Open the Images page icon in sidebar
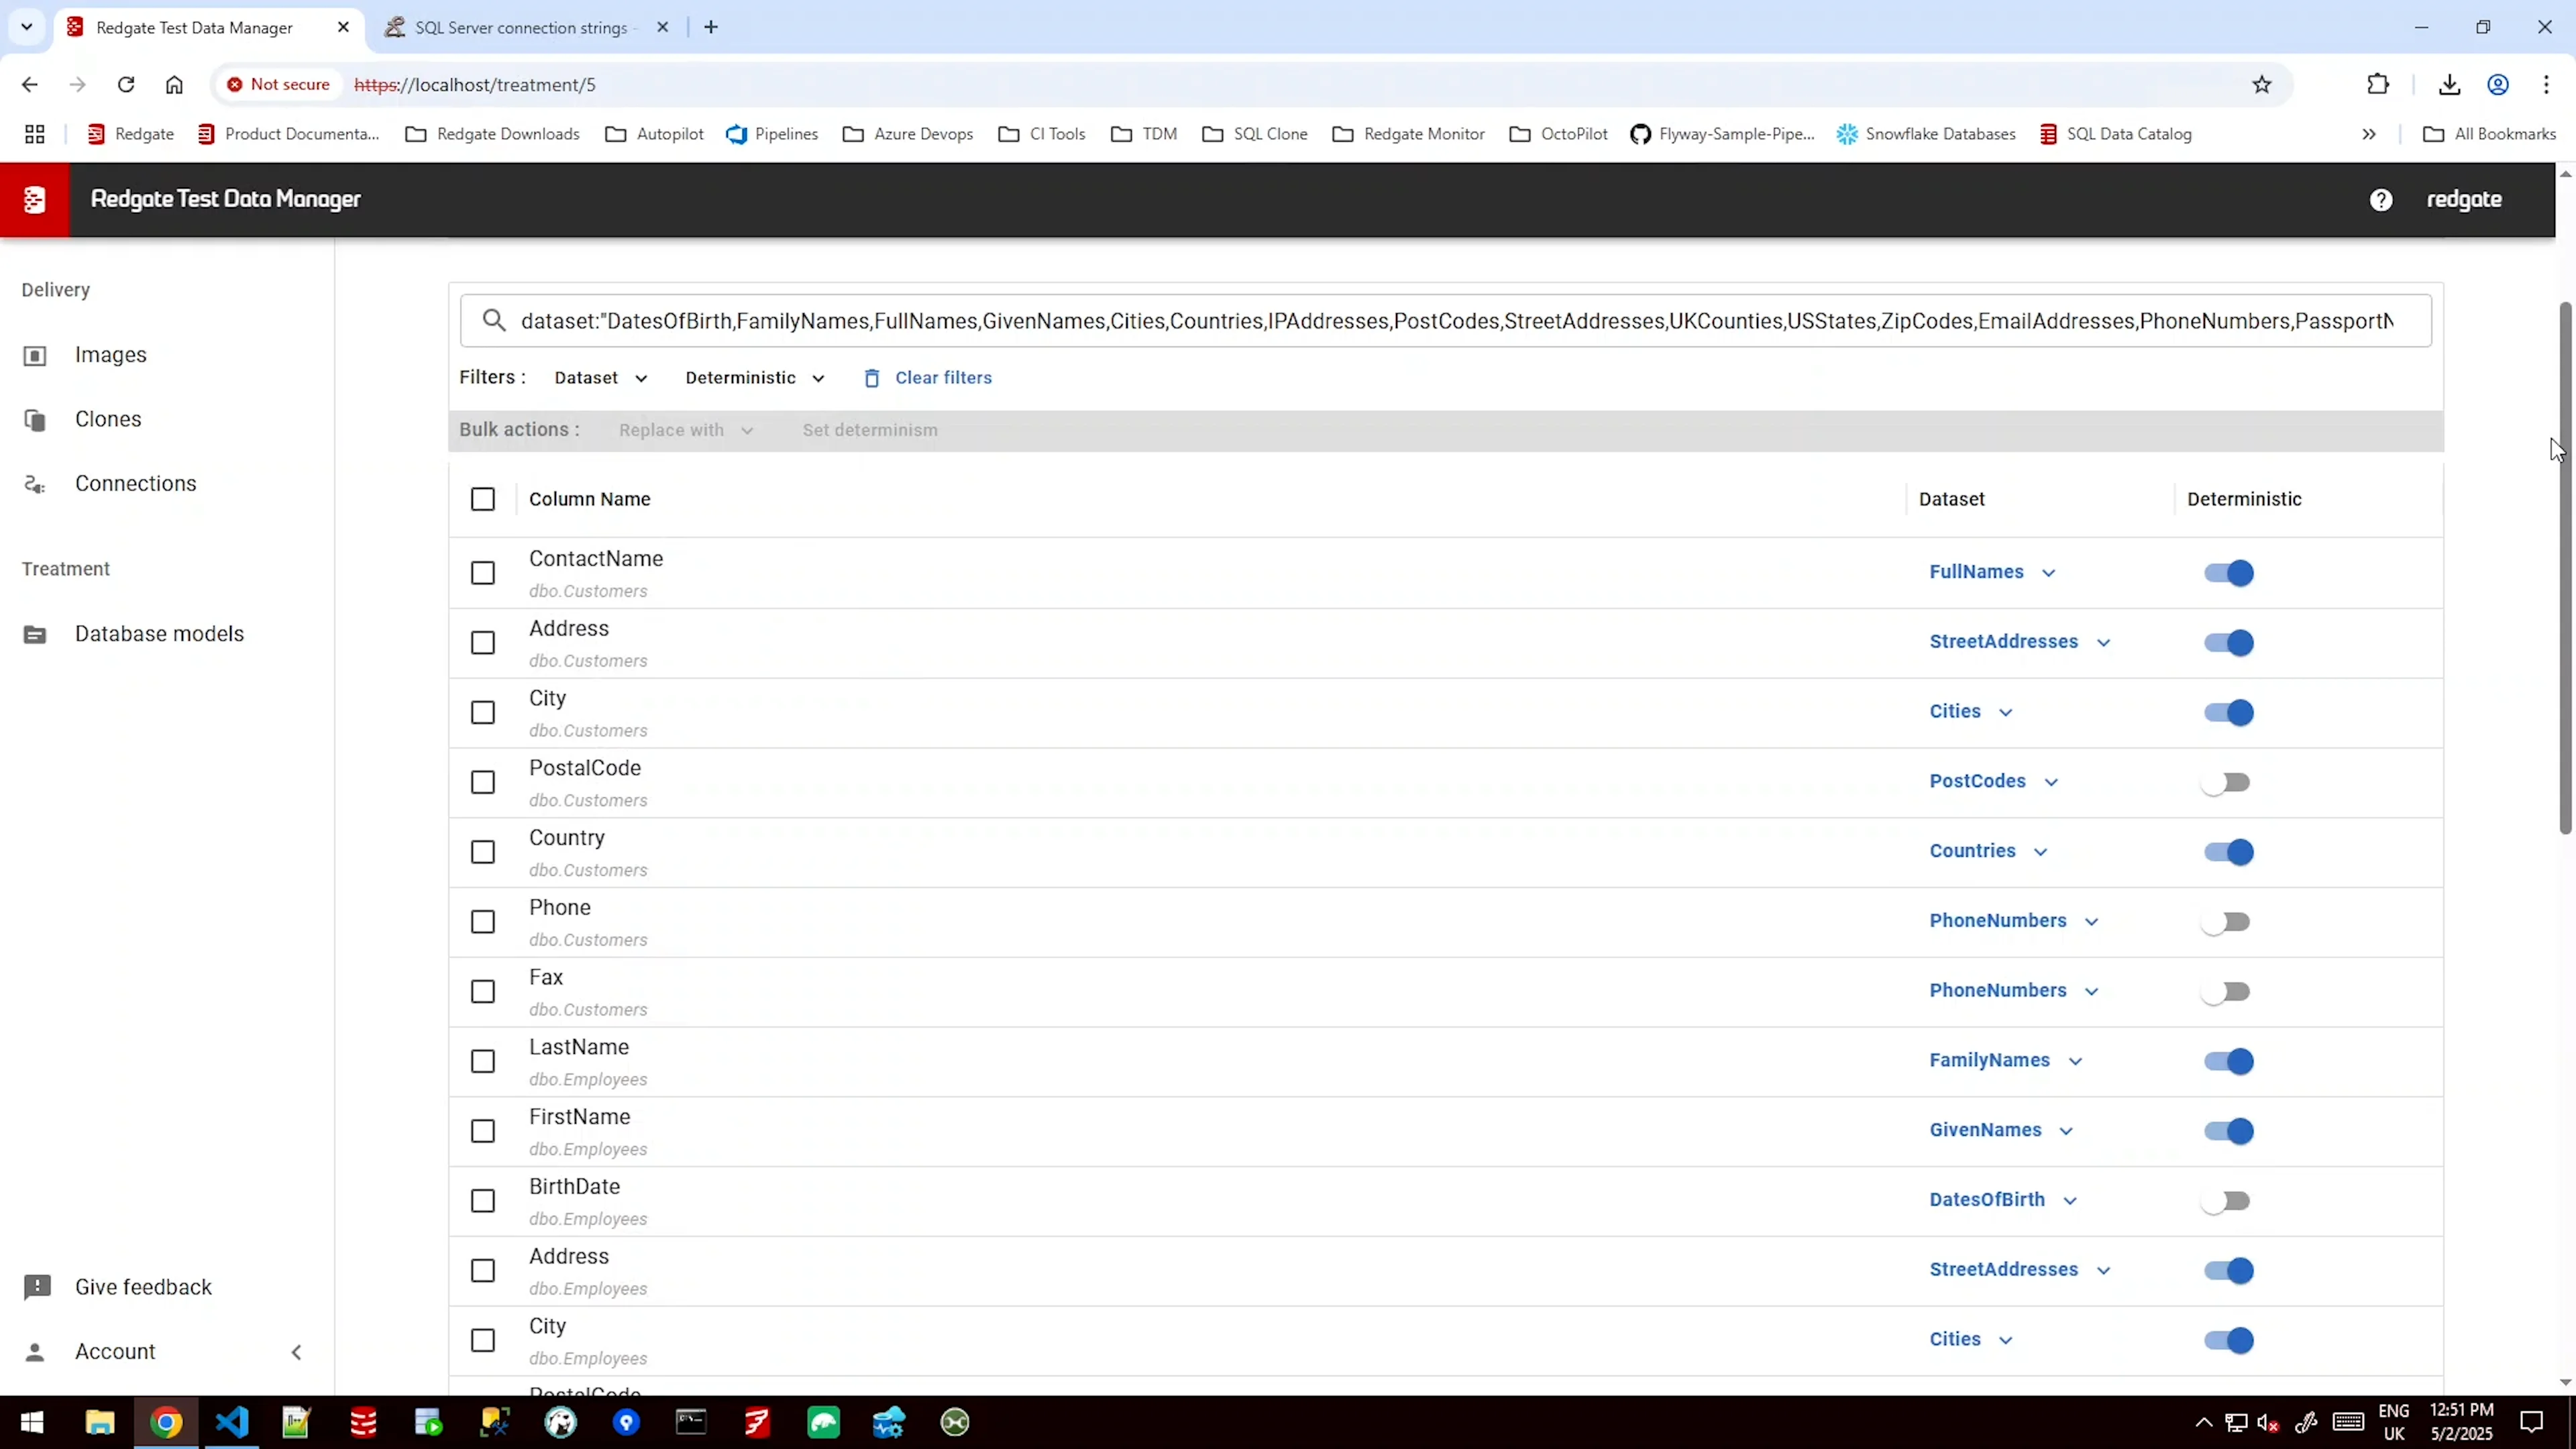 (x=35, y=355)
